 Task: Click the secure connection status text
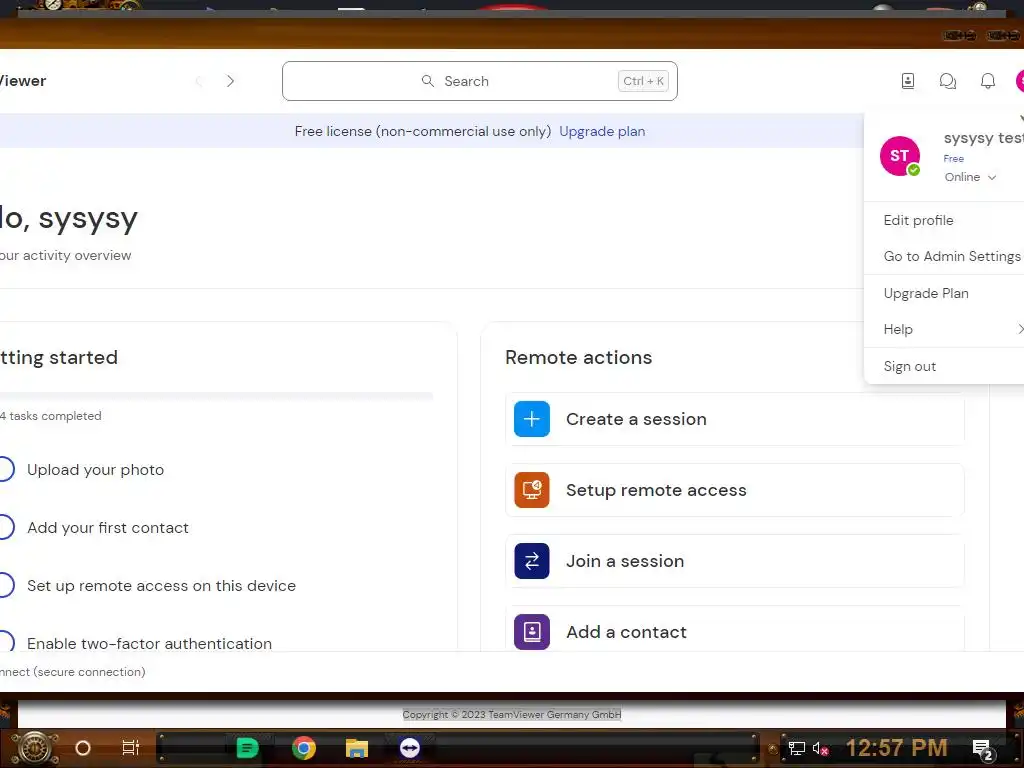(72, 671)
